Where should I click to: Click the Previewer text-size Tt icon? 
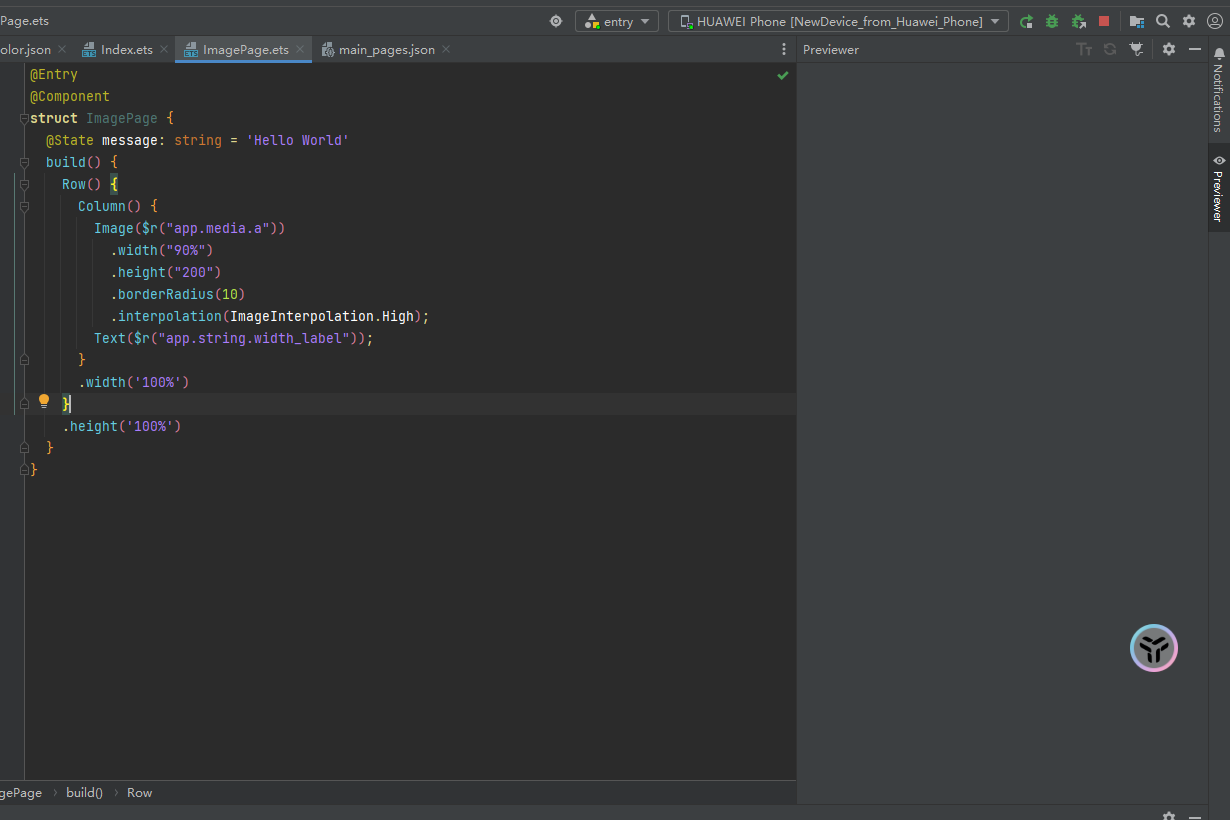click(1084, 49)
